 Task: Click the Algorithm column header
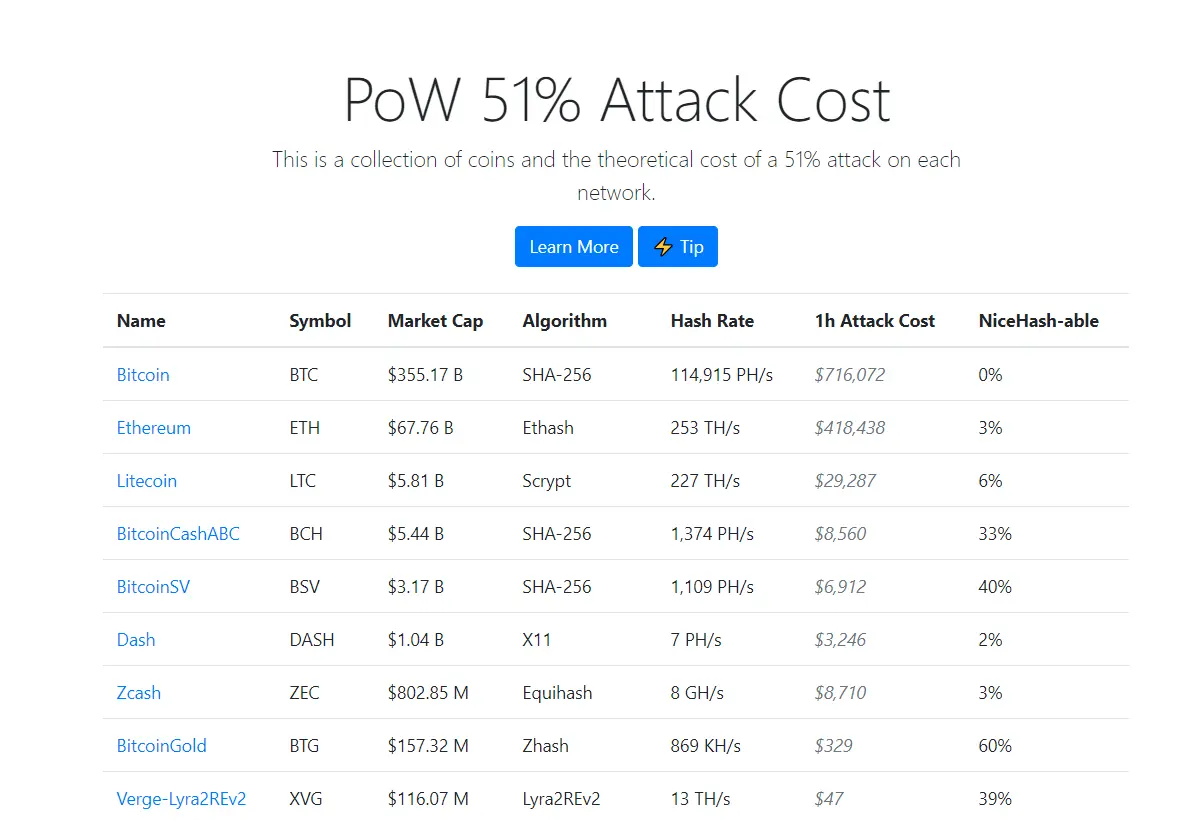click(565, 321)
